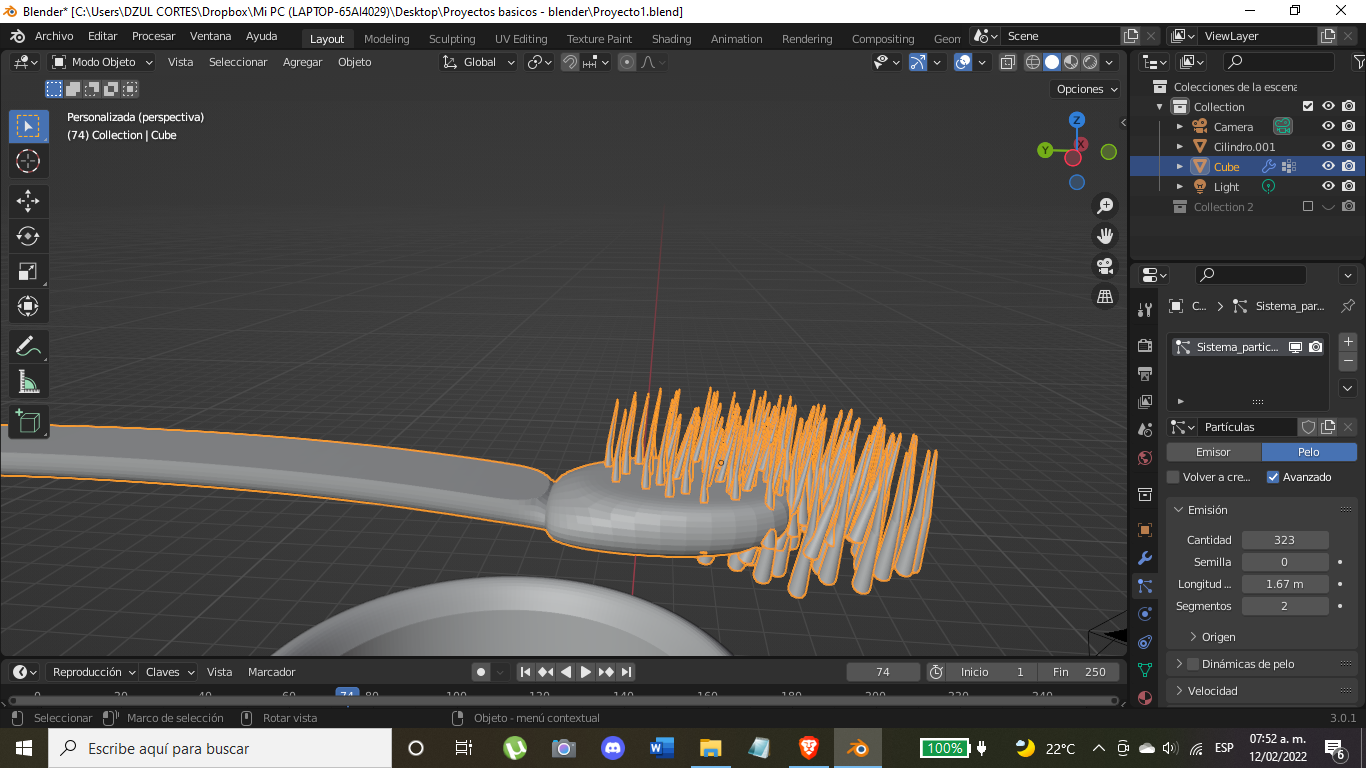The height and width of the screenshot is (768, 1366).
Task: Hide Cilindro.001 in the viewport
Action: (x=1329, y=147)
